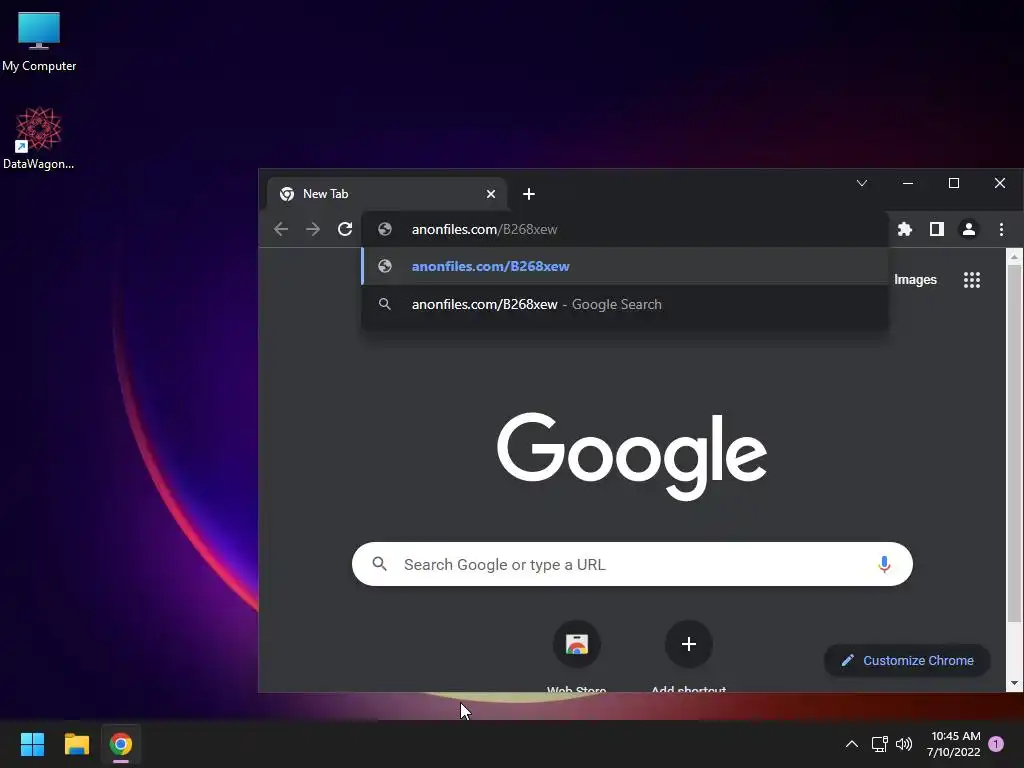Open the Windows Start menu
The height and width of the screenshot is (768, 1024).
click(x=32, y=744)
